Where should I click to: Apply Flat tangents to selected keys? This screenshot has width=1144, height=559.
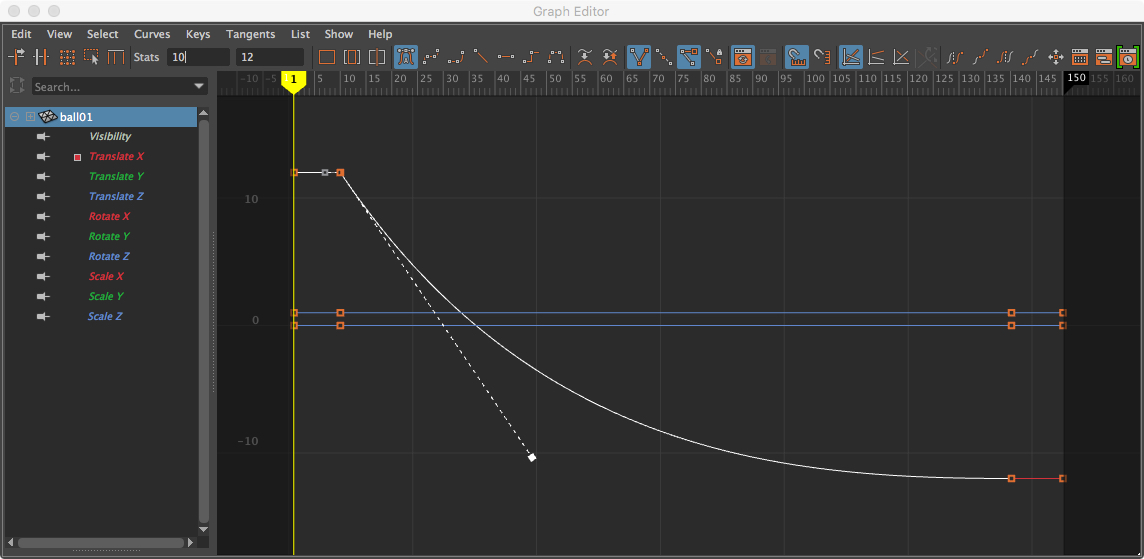(506, 57)
